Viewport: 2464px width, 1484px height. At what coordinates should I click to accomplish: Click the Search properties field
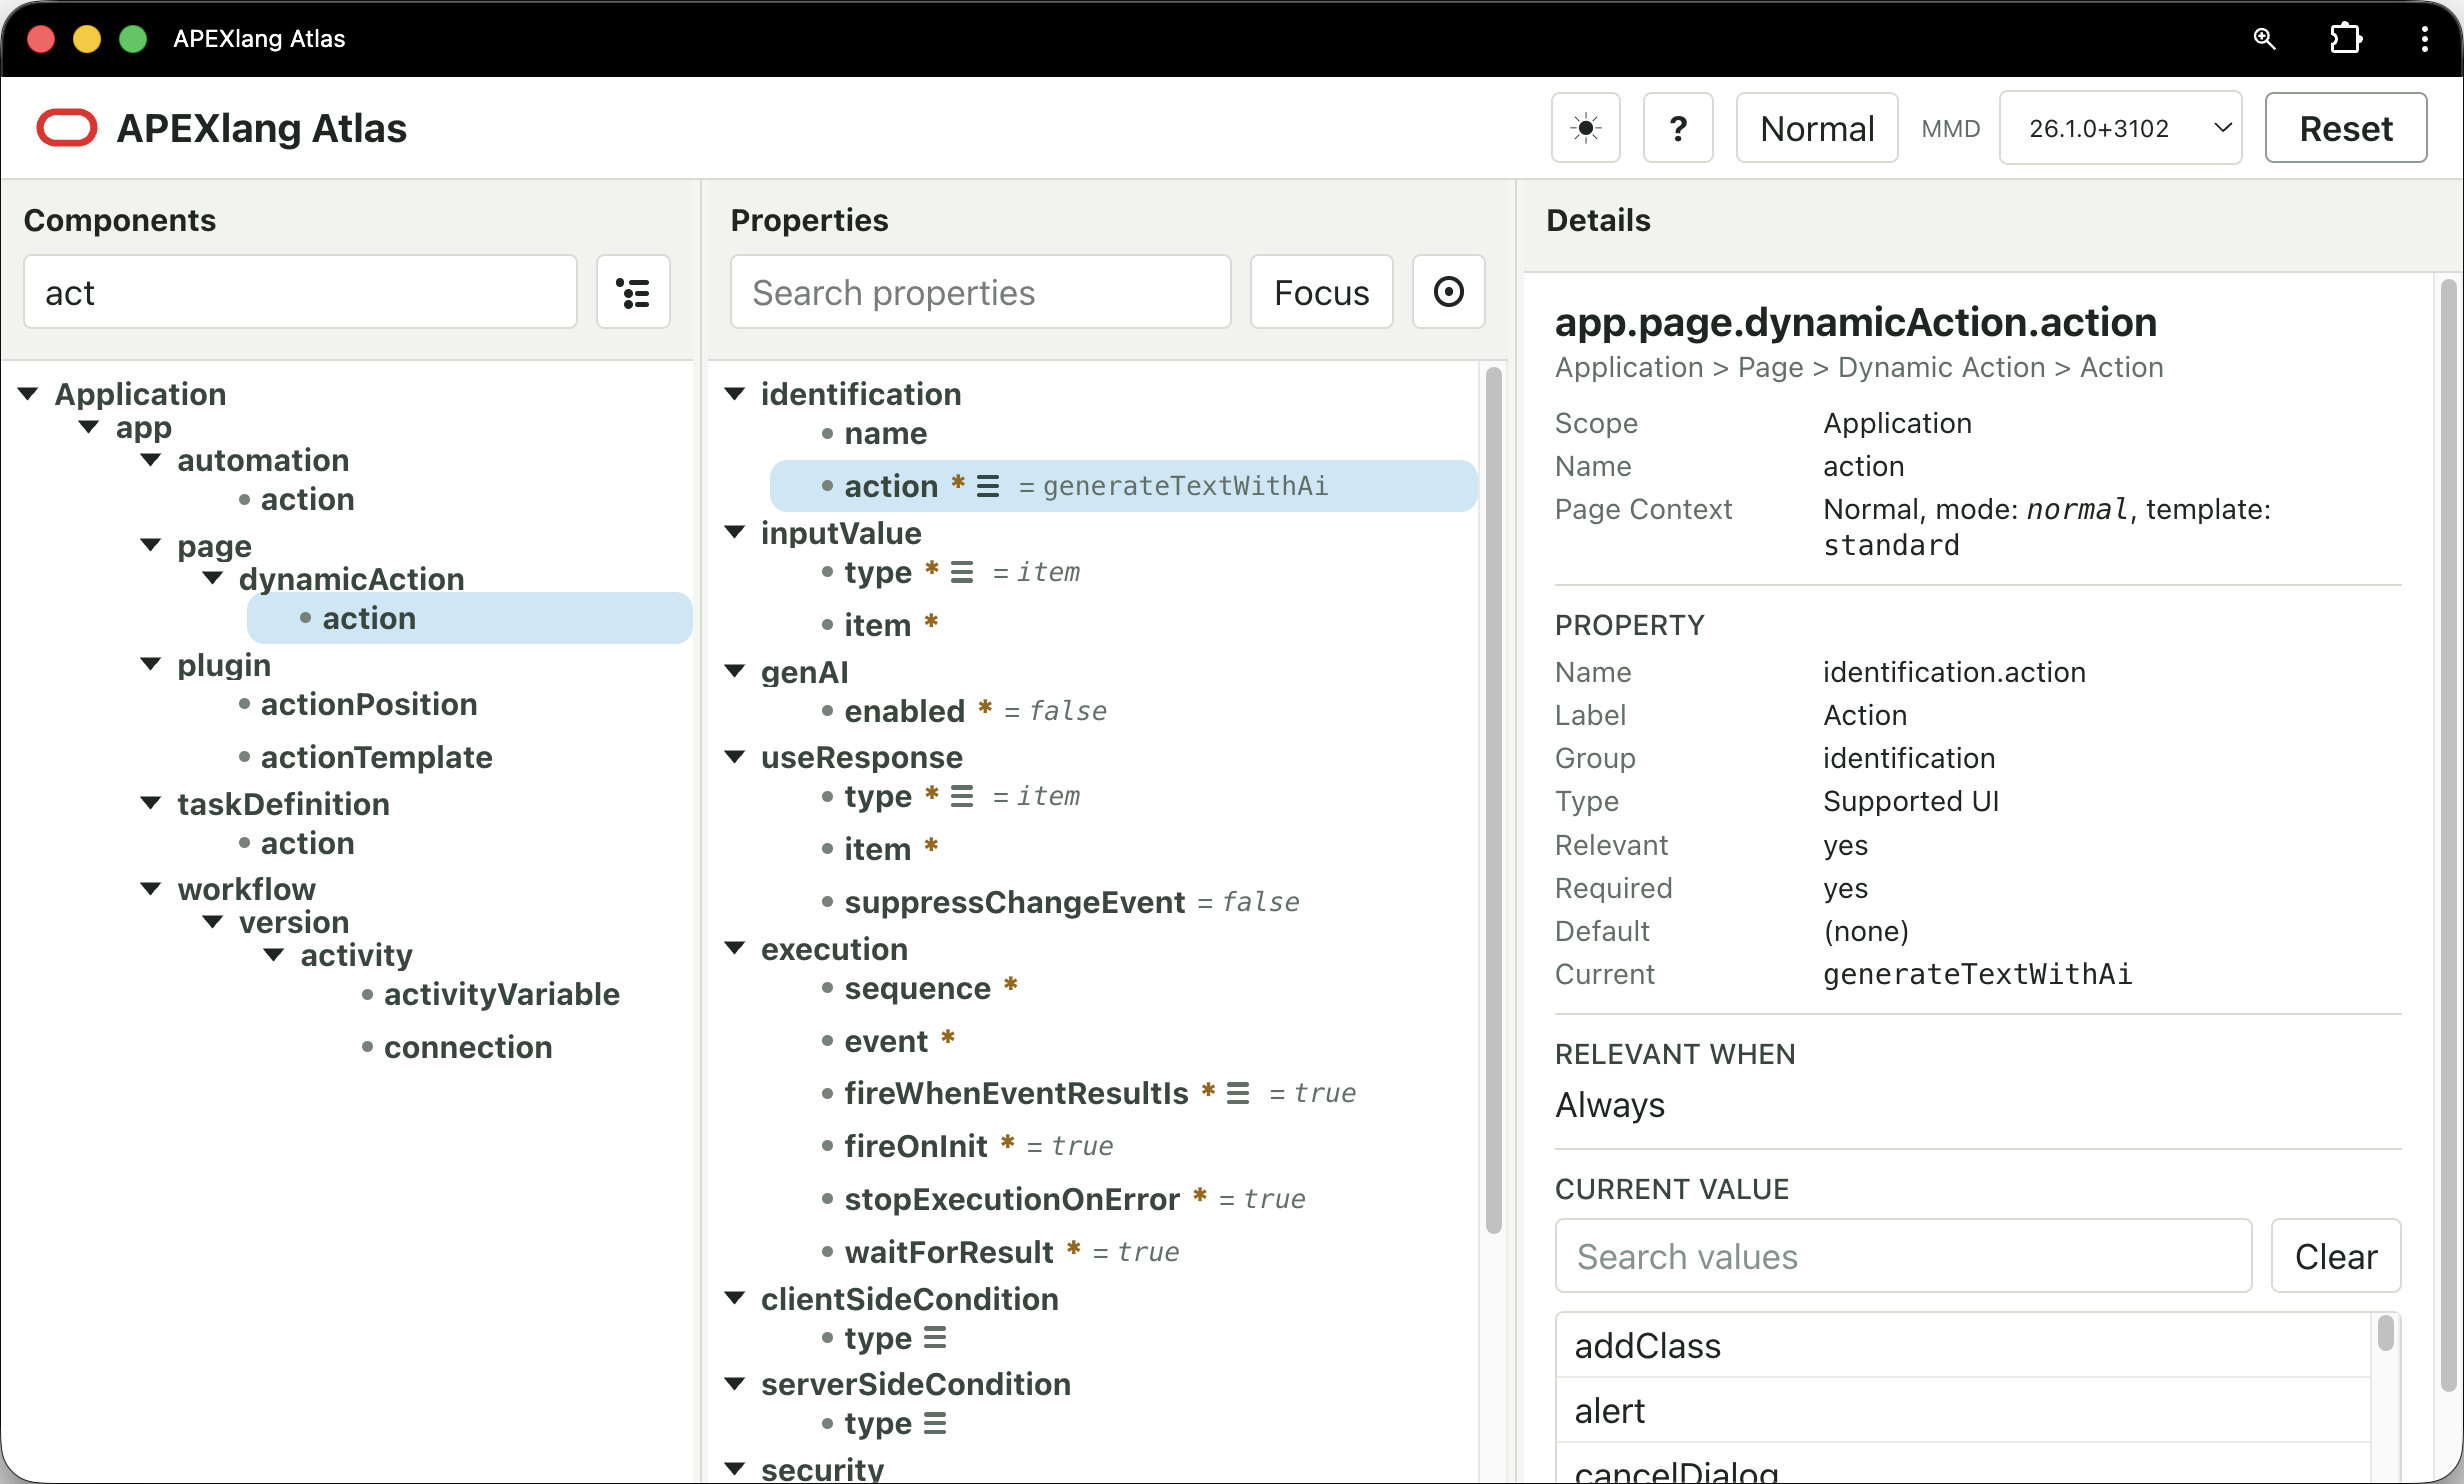coord(980,292)
